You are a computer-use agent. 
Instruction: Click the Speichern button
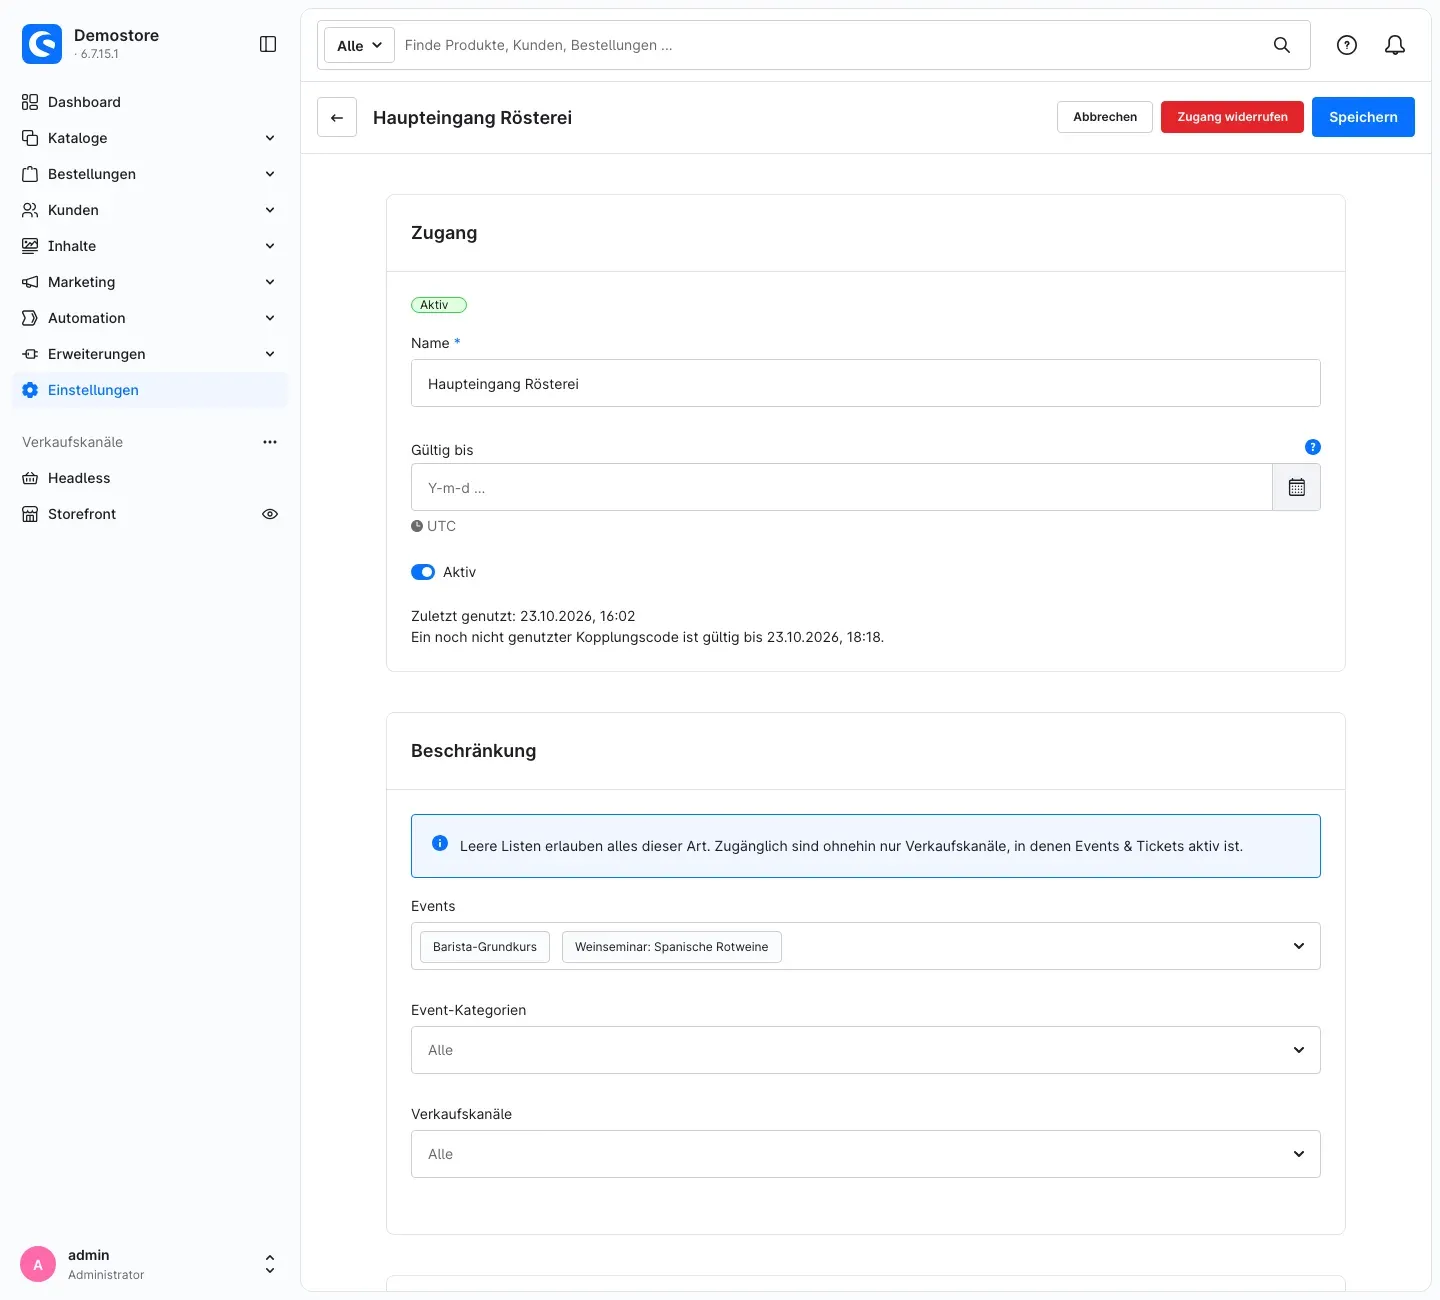click(x=1363, y=117)
